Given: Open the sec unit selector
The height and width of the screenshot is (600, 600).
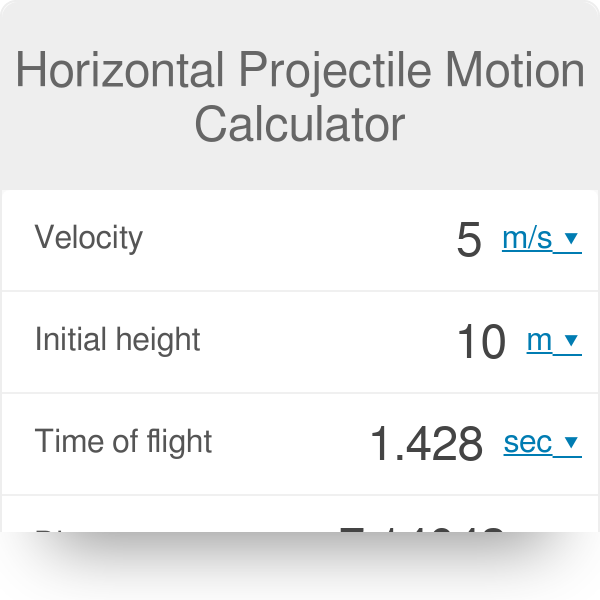Looking at the screenshot, I should click(528, 442).
